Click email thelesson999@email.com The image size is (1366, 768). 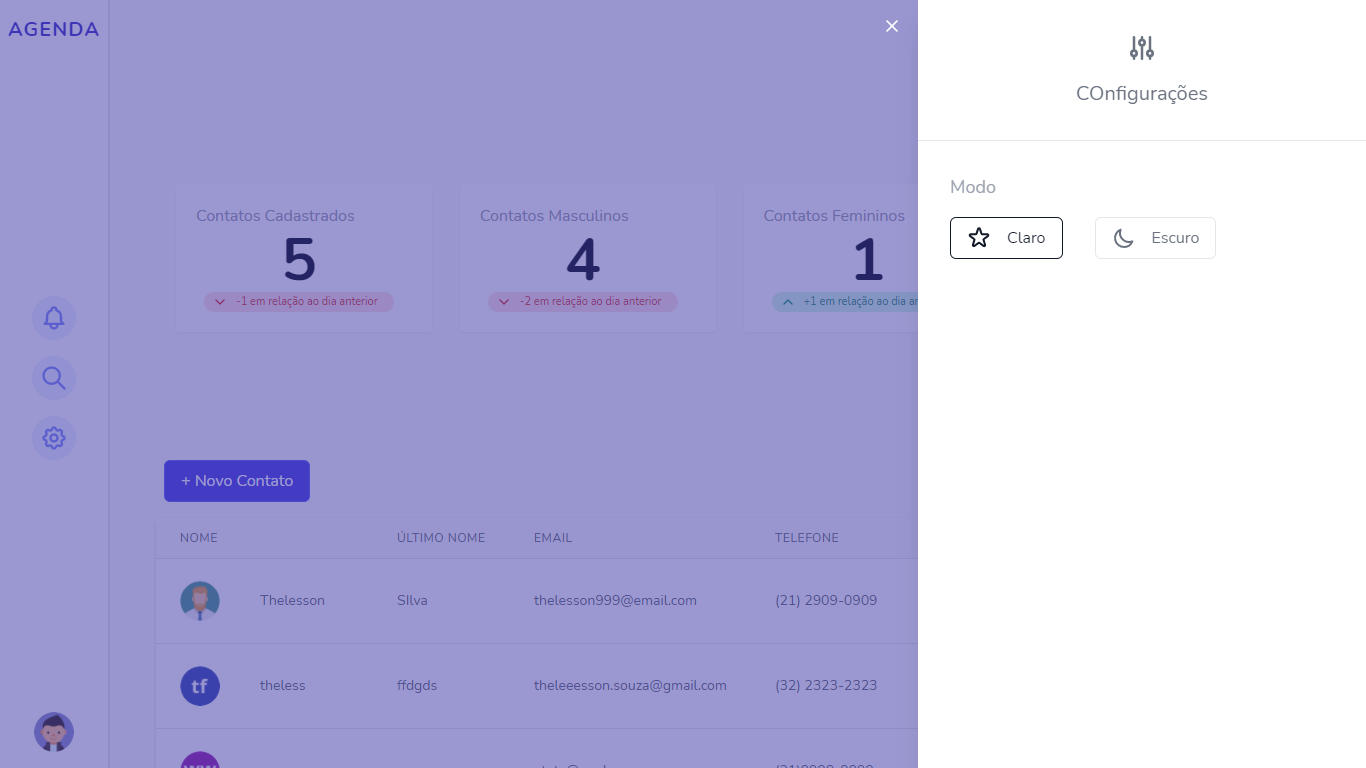(615, 601)
